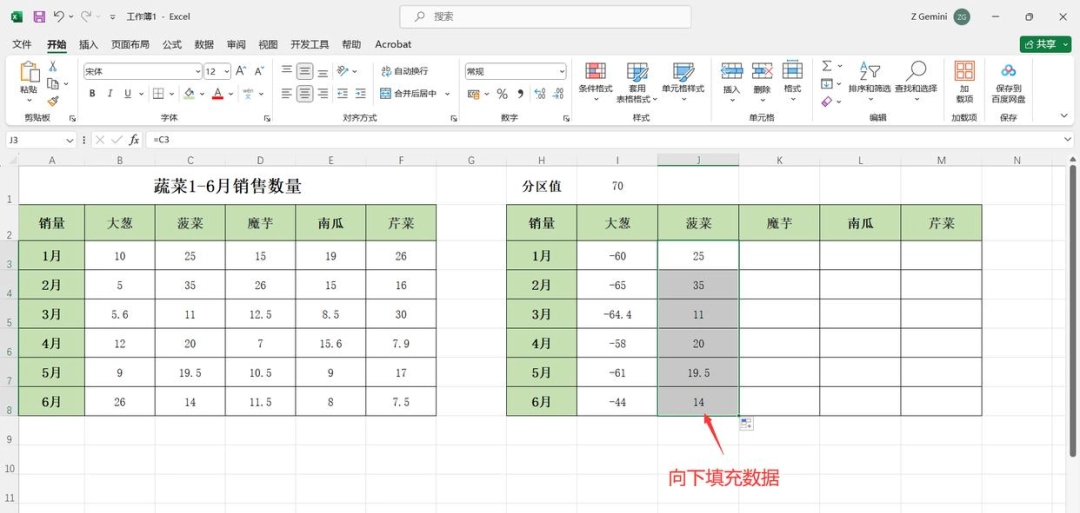The width and height of the screenshot is (1080, 513).
Task: Click the Cut scissors icon
Action: coord(52,66)
